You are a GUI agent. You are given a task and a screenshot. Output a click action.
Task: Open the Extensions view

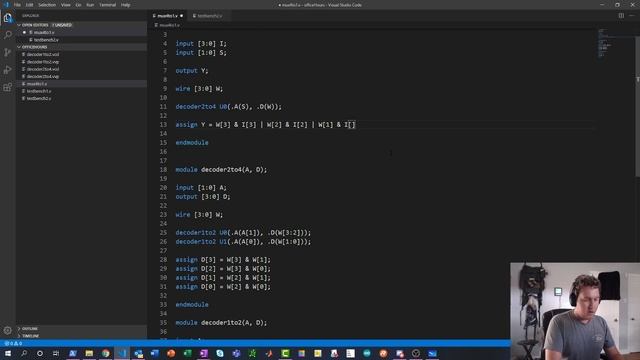click(8, 87)
